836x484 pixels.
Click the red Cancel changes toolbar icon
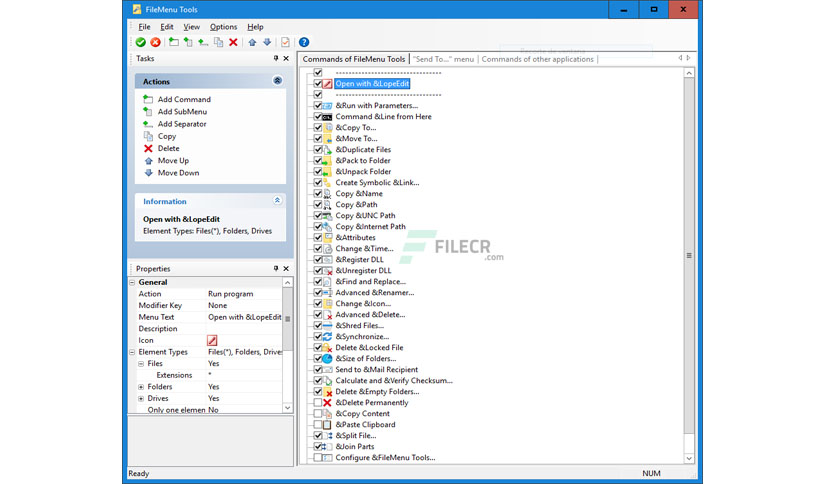pyautogui.click(x=155, y=42)
